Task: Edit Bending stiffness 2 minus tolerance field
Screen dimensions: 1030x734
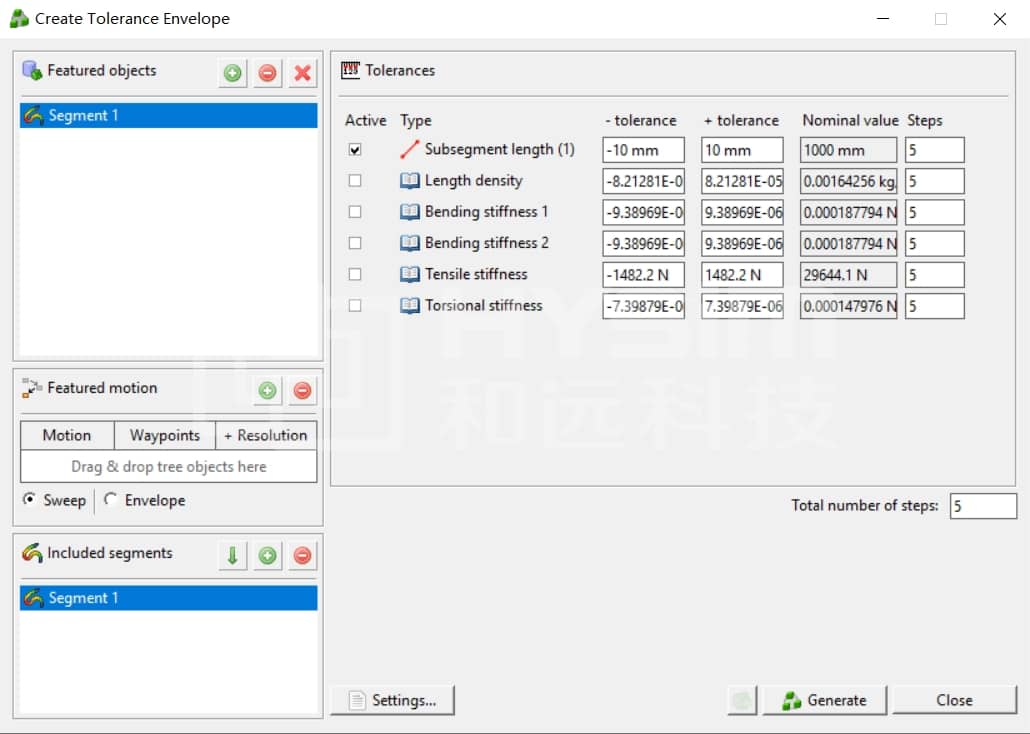Action: click(643, 244)
